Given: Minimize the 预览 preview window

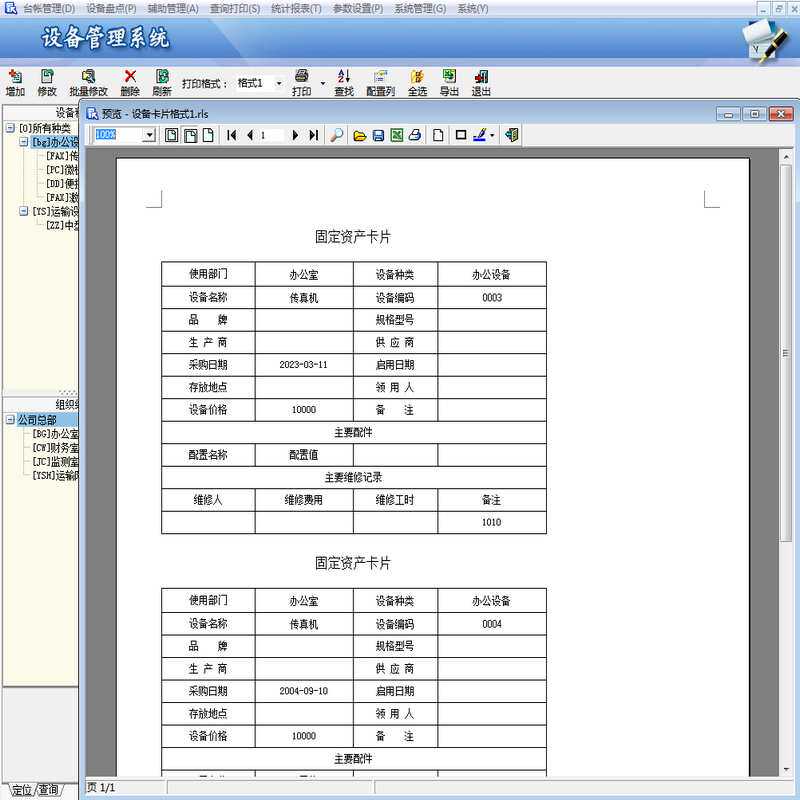Looking at the screenshot, I should (x=728, y=114).
